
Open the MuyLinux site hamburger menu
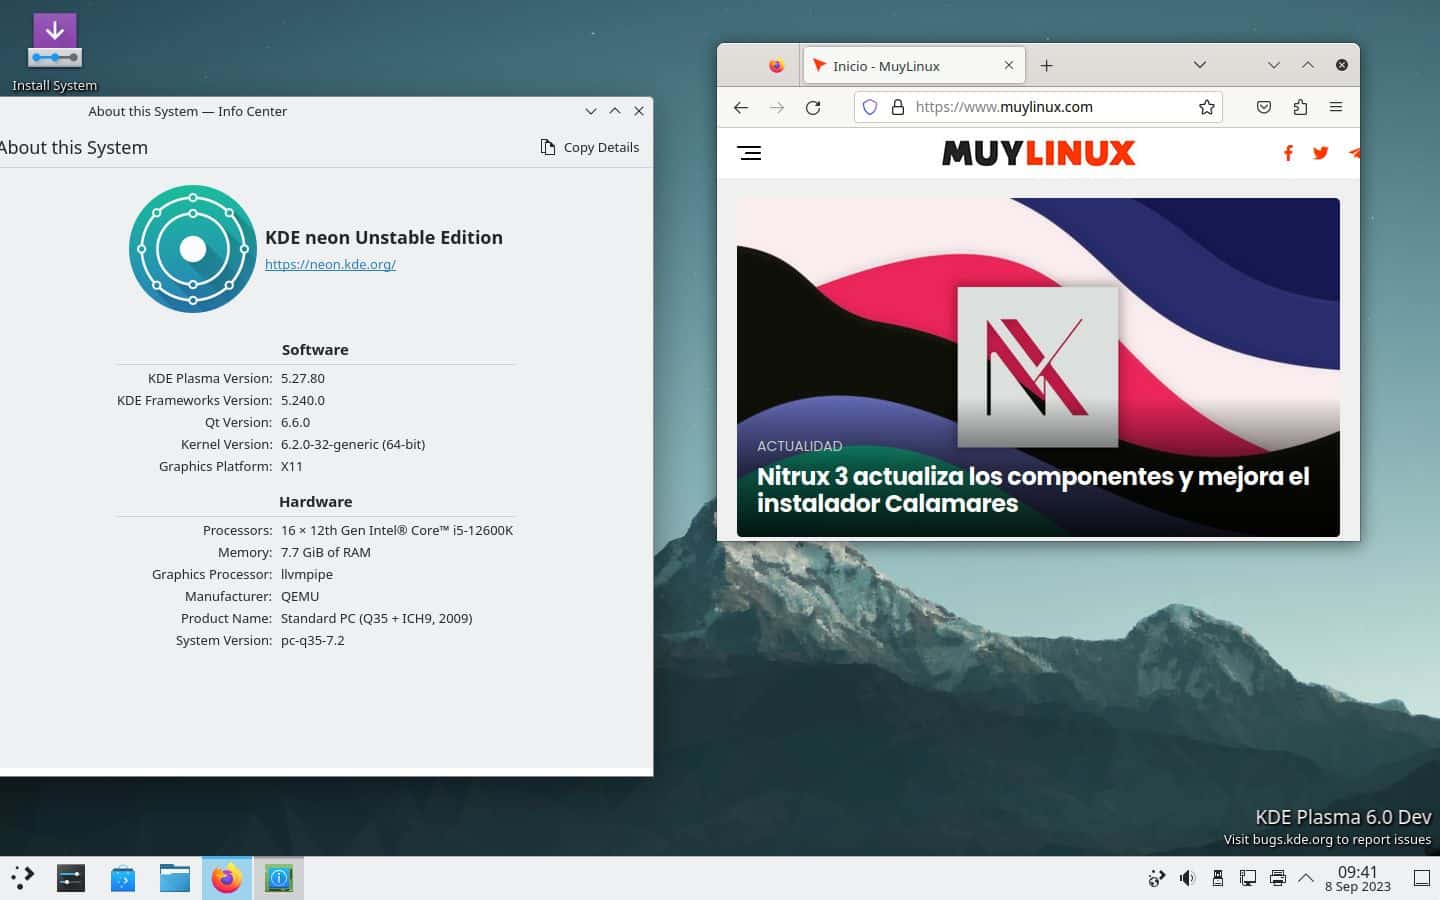click(x=749, y=153)
